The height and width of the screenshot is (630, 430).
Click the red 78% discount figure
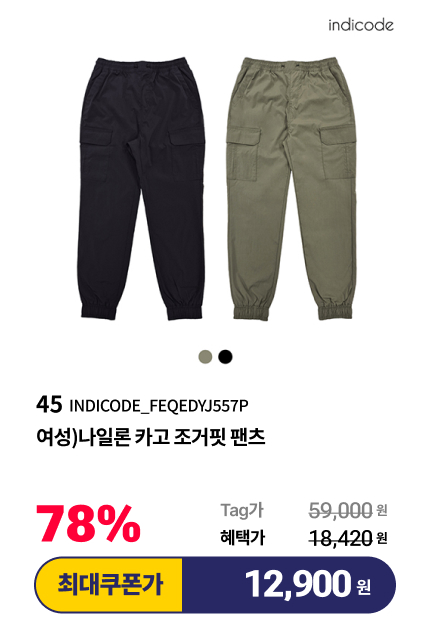(x=88, y=524)
